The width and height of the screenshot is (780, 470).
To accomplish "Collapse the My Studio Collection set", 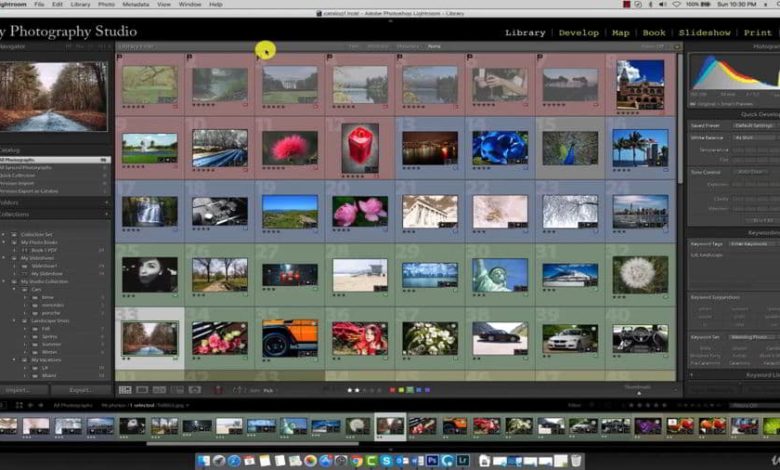I will click(4, 282).
